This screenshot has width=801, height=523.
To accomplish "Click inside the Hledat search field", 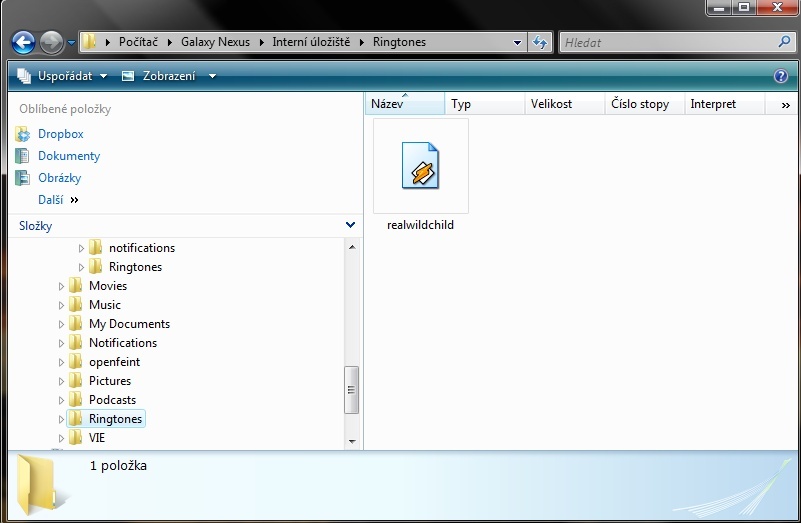I will coord(665,43).
